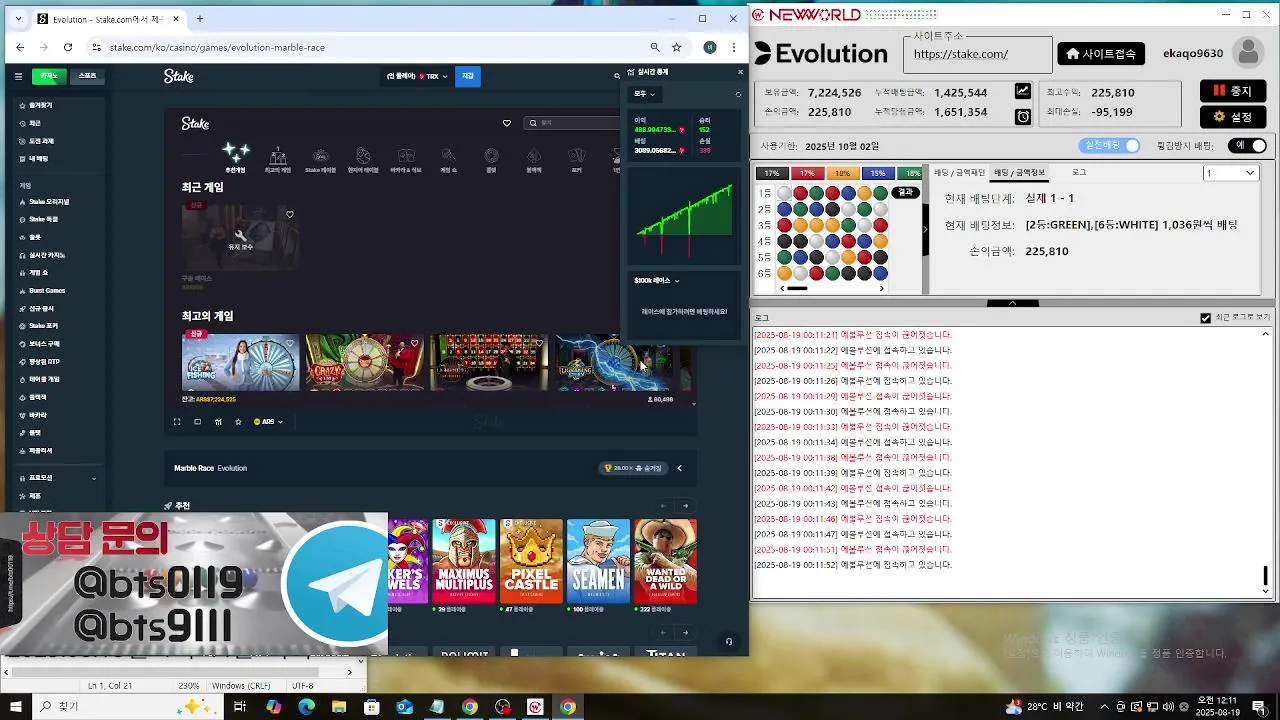Click the 사이트접속 button
The height and width of the screenshot is (720, 1280).
[x=1101, y=54]
